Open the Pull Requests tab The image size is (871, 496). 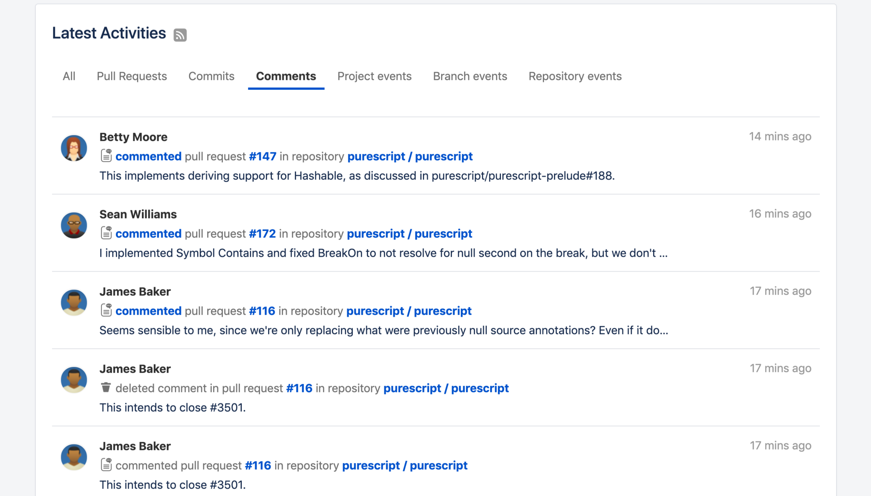pyautogui.click(x=132, y=76)
